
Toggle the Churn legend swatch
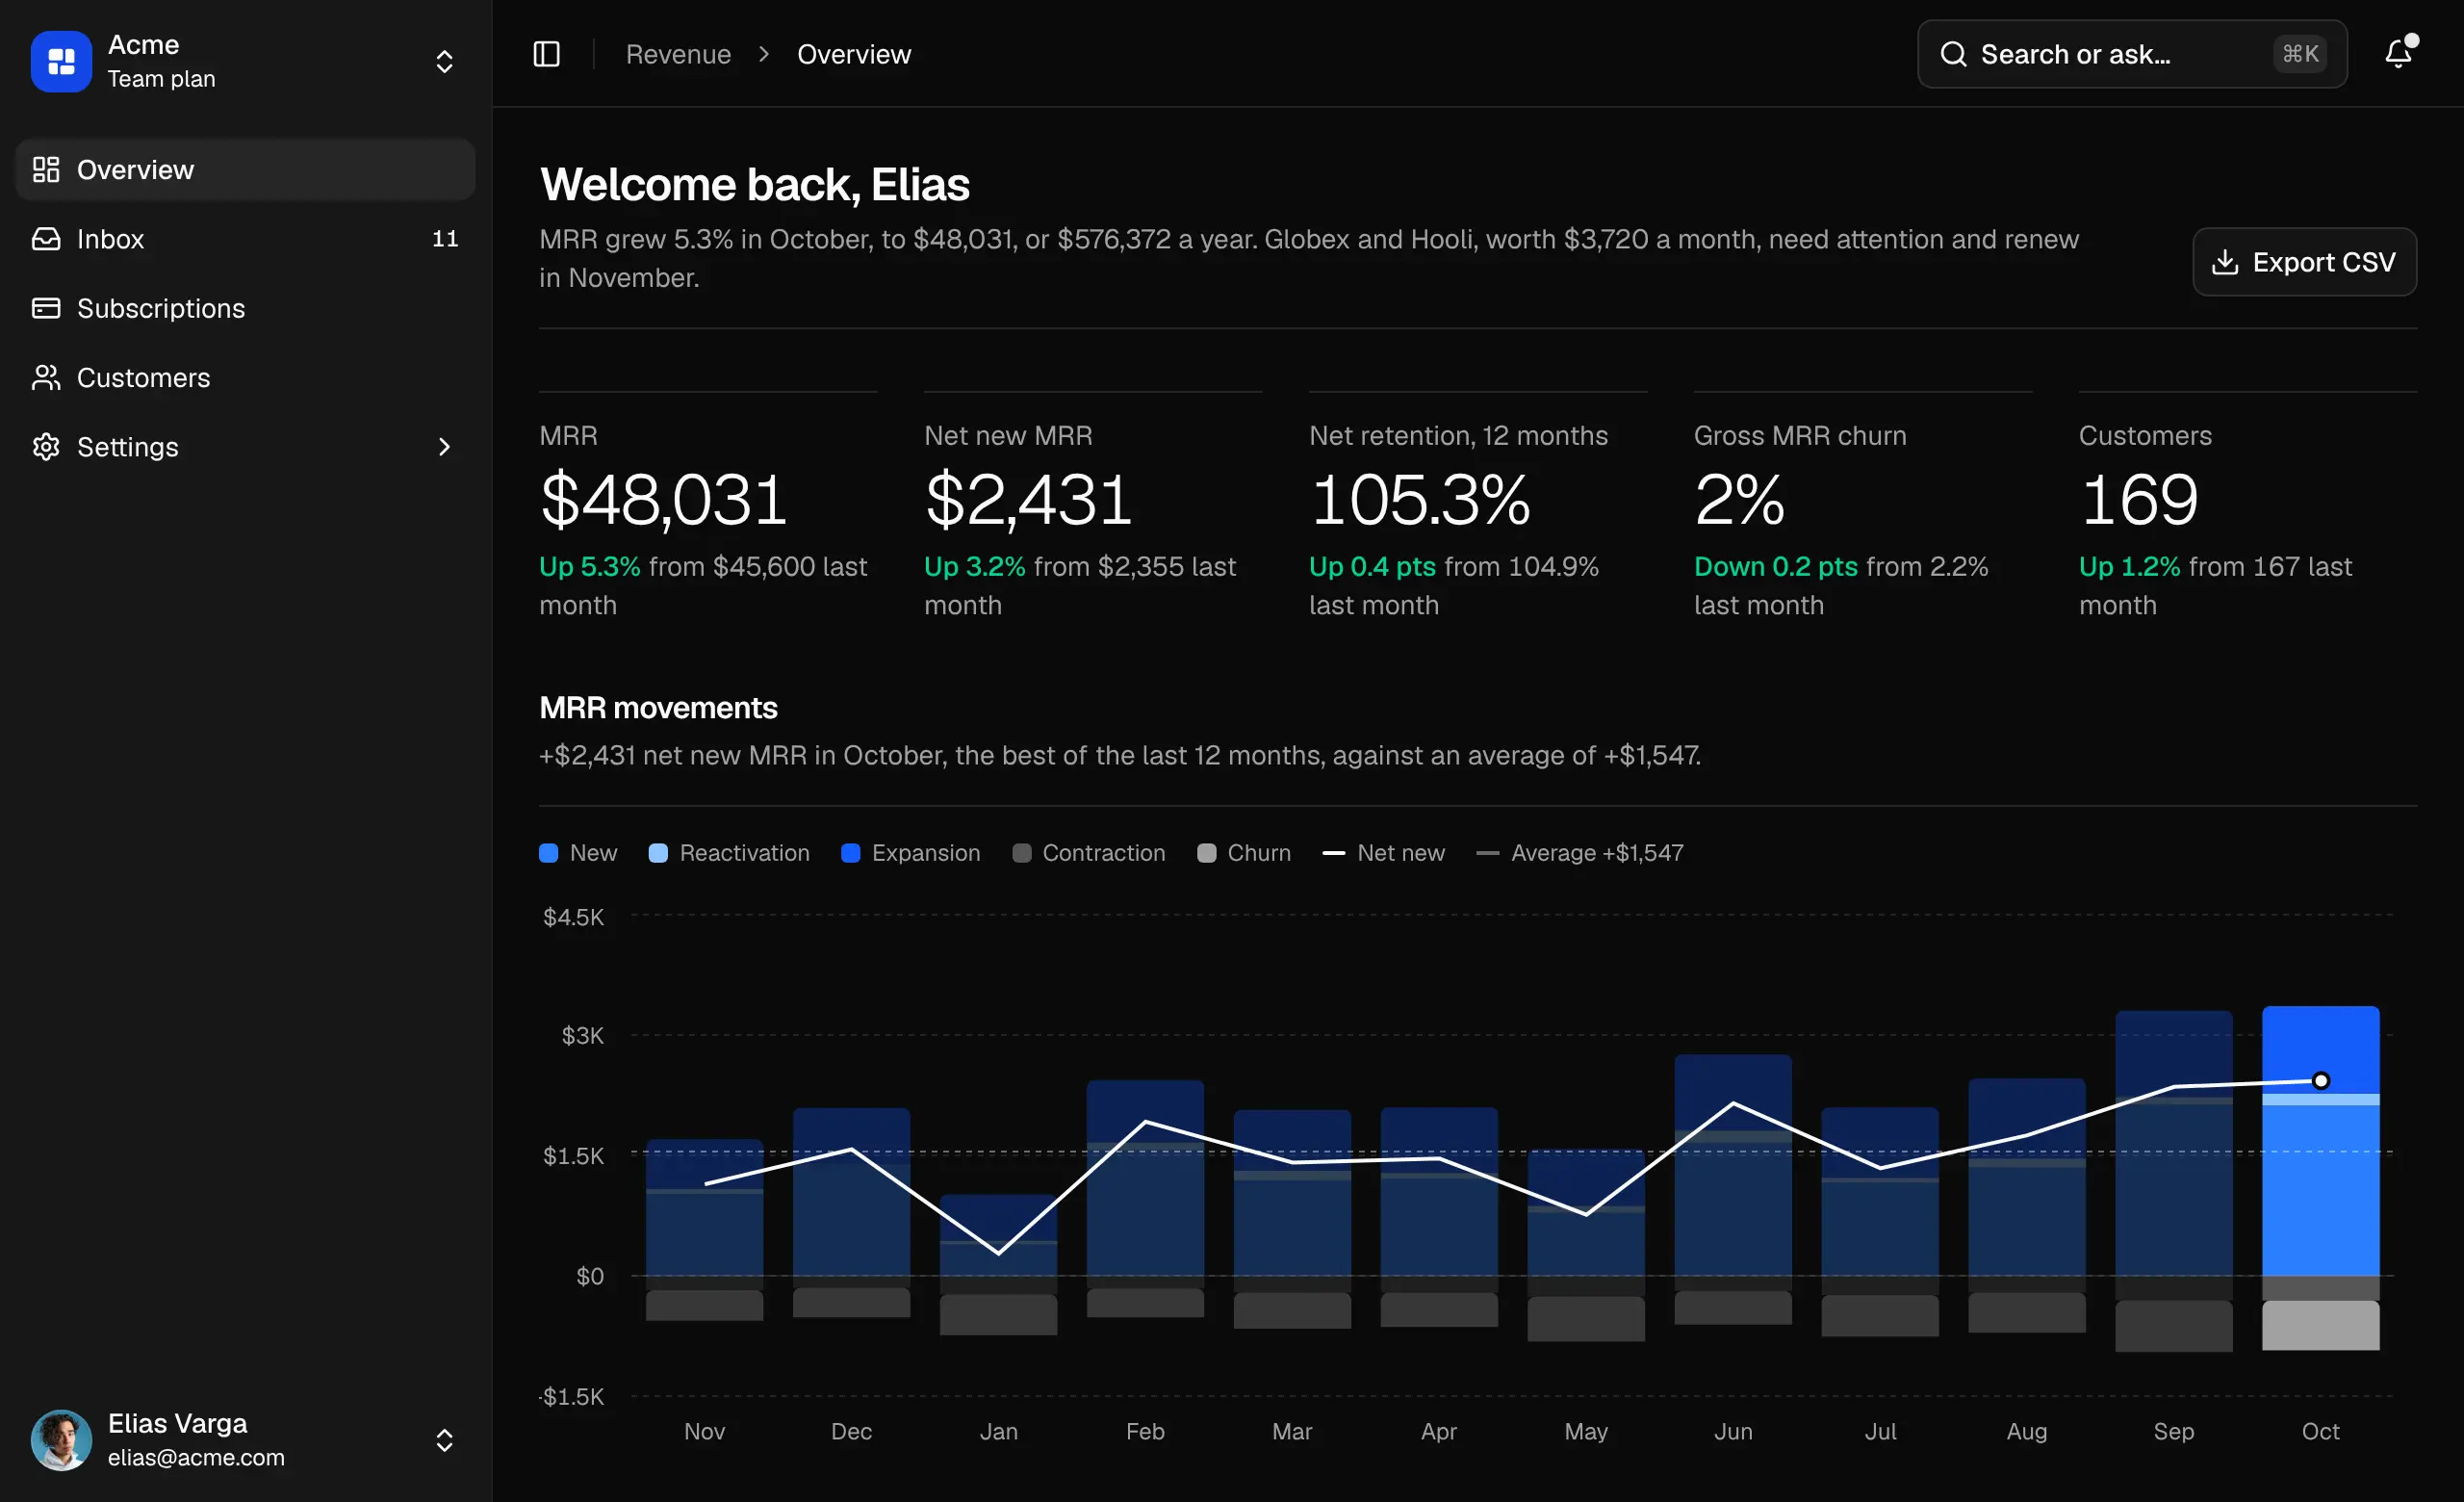[x=1206, y=853]
